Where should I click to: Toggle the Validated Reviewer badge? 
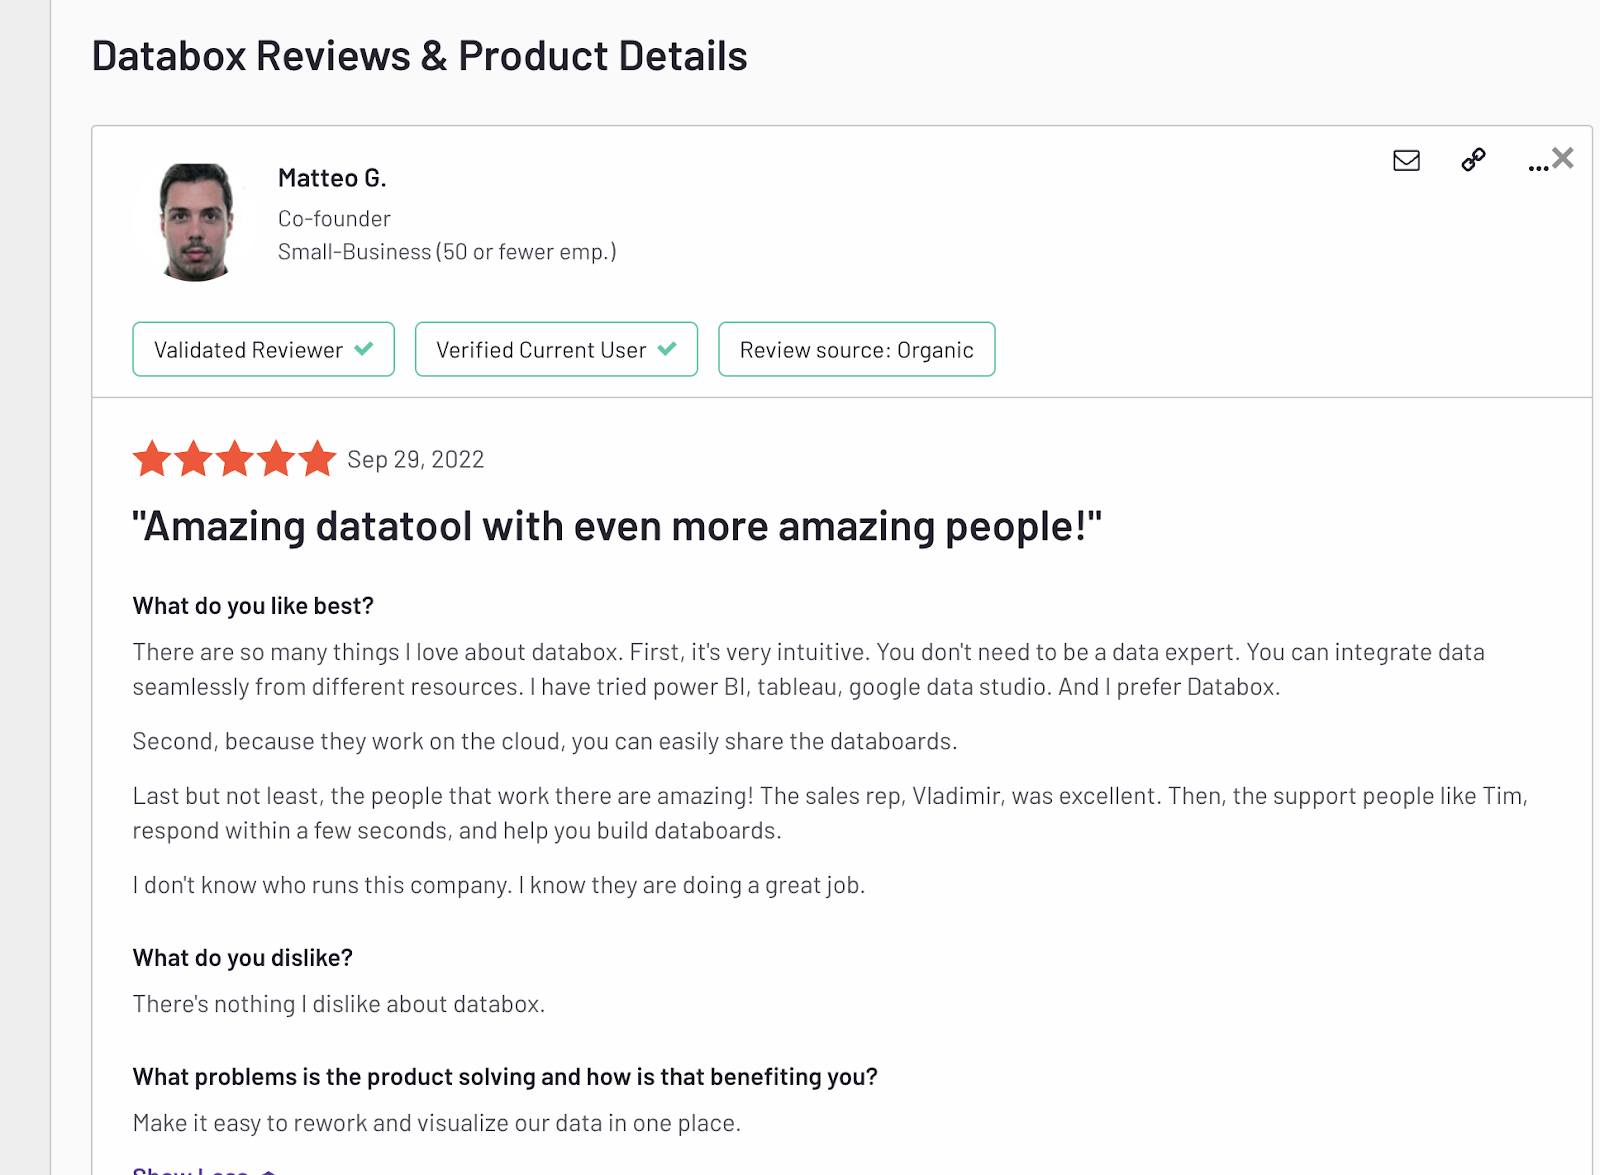[x=263, y=349]
